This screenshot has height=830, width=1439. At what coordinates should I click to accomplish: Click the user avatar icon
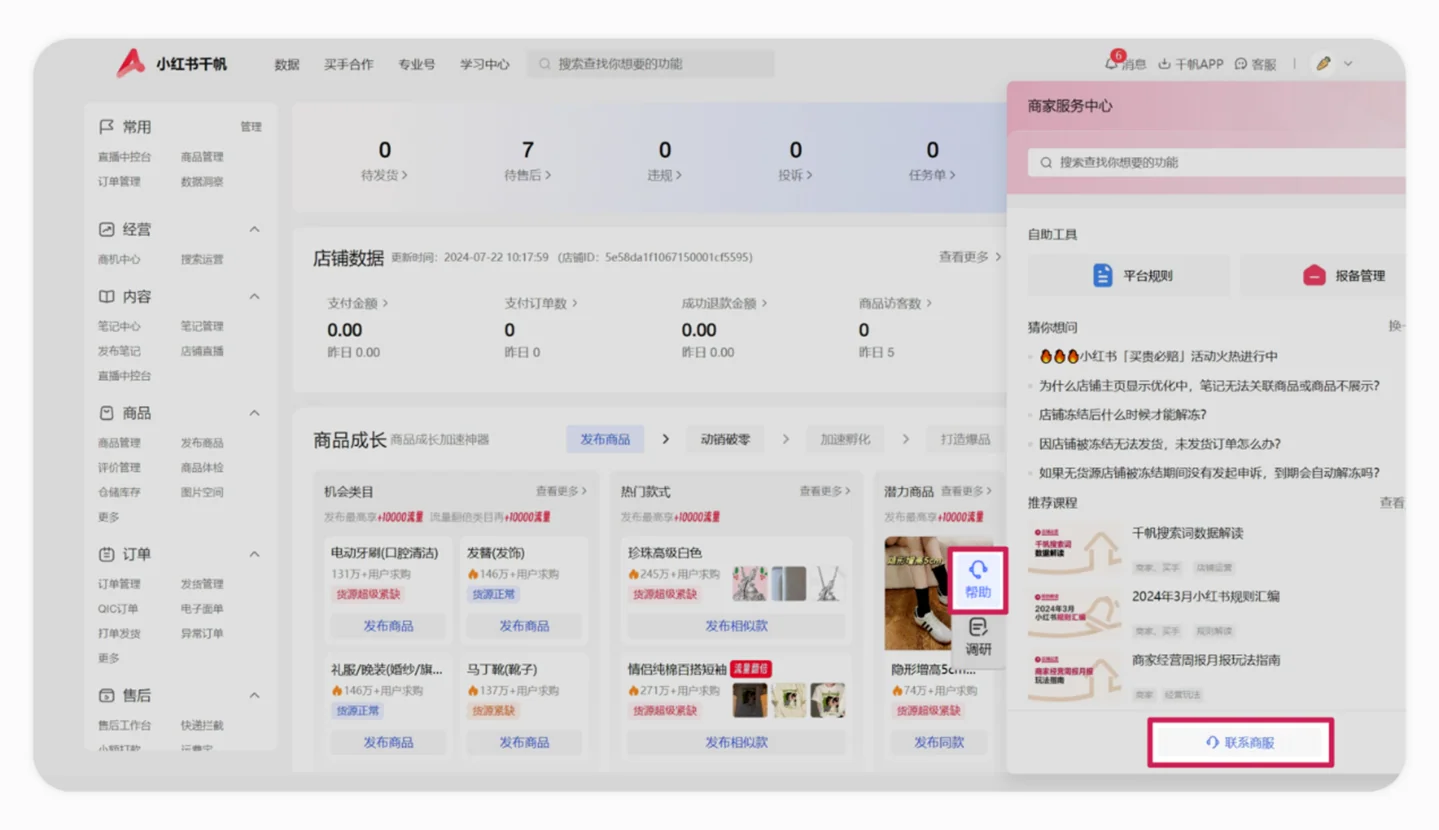click(x=1324, y=64)
